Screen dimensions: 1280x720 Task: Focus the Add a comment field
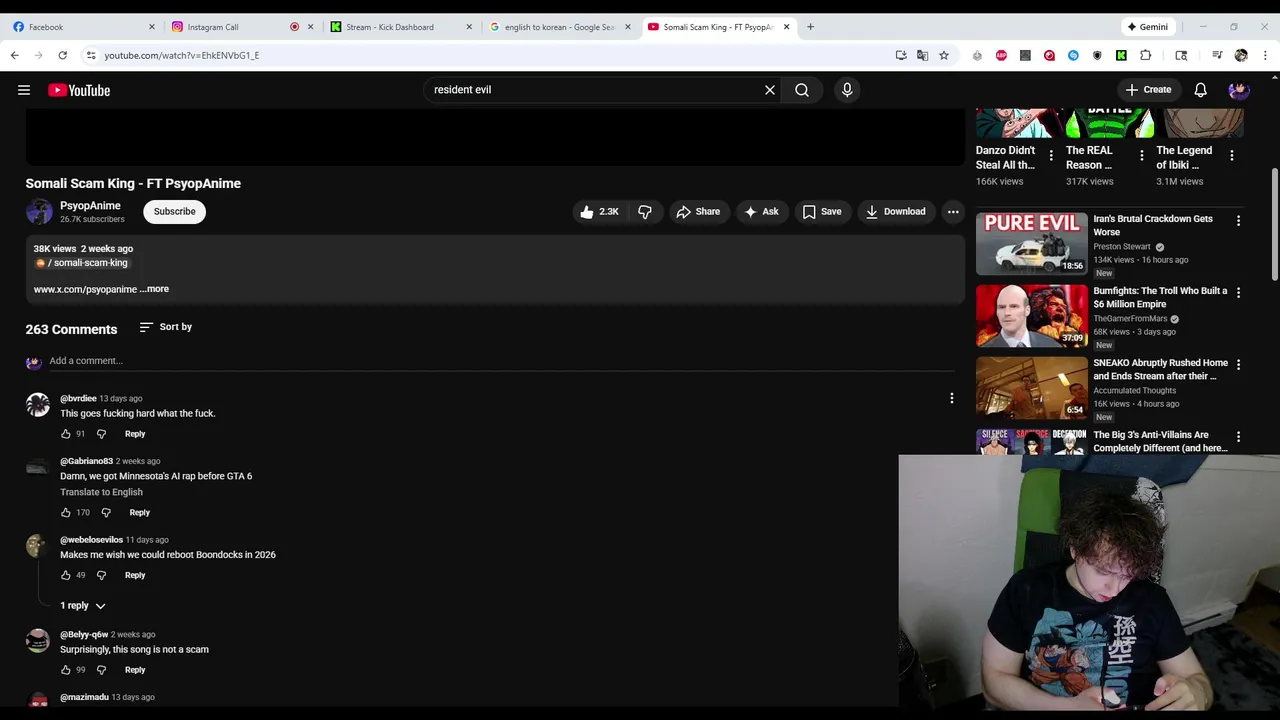coord(500,361)
